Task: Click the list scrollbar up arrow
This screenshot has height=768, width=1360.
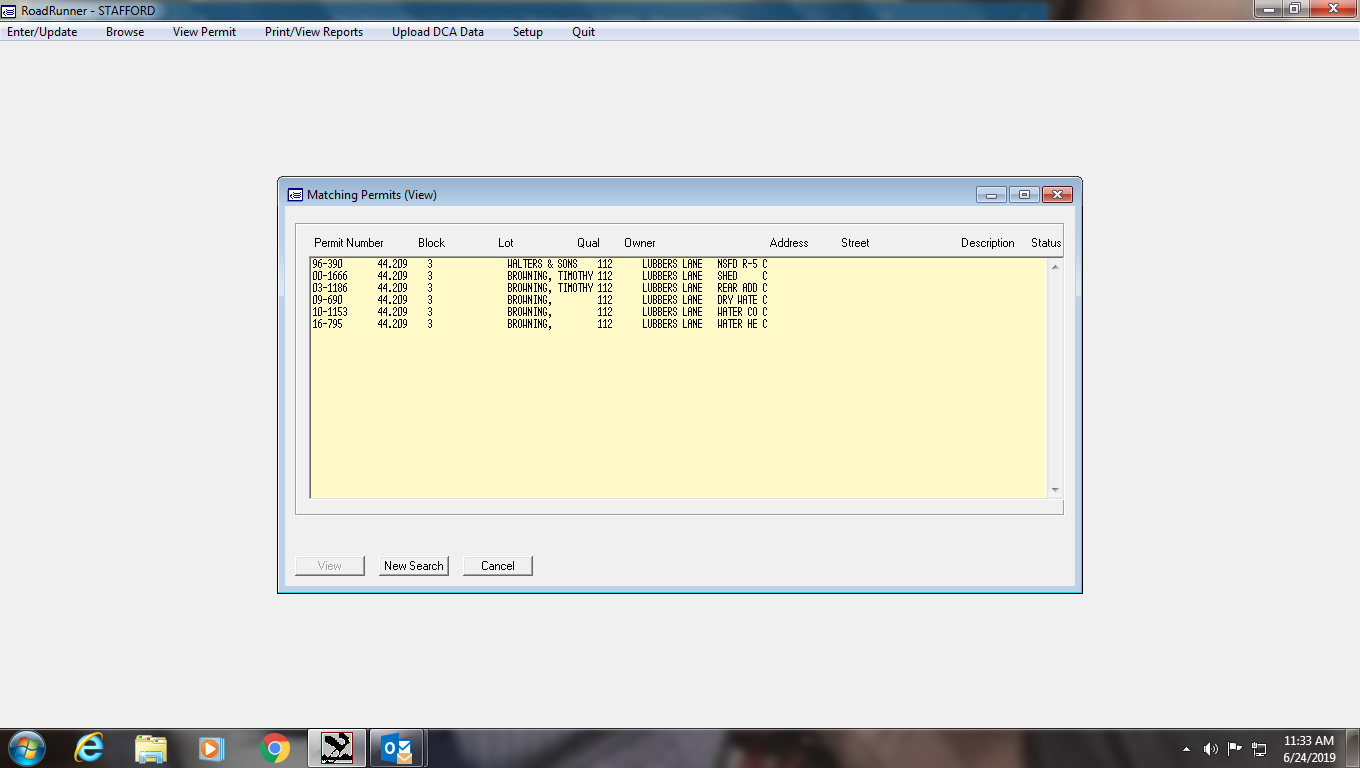Action: (x=1055, y=266)
